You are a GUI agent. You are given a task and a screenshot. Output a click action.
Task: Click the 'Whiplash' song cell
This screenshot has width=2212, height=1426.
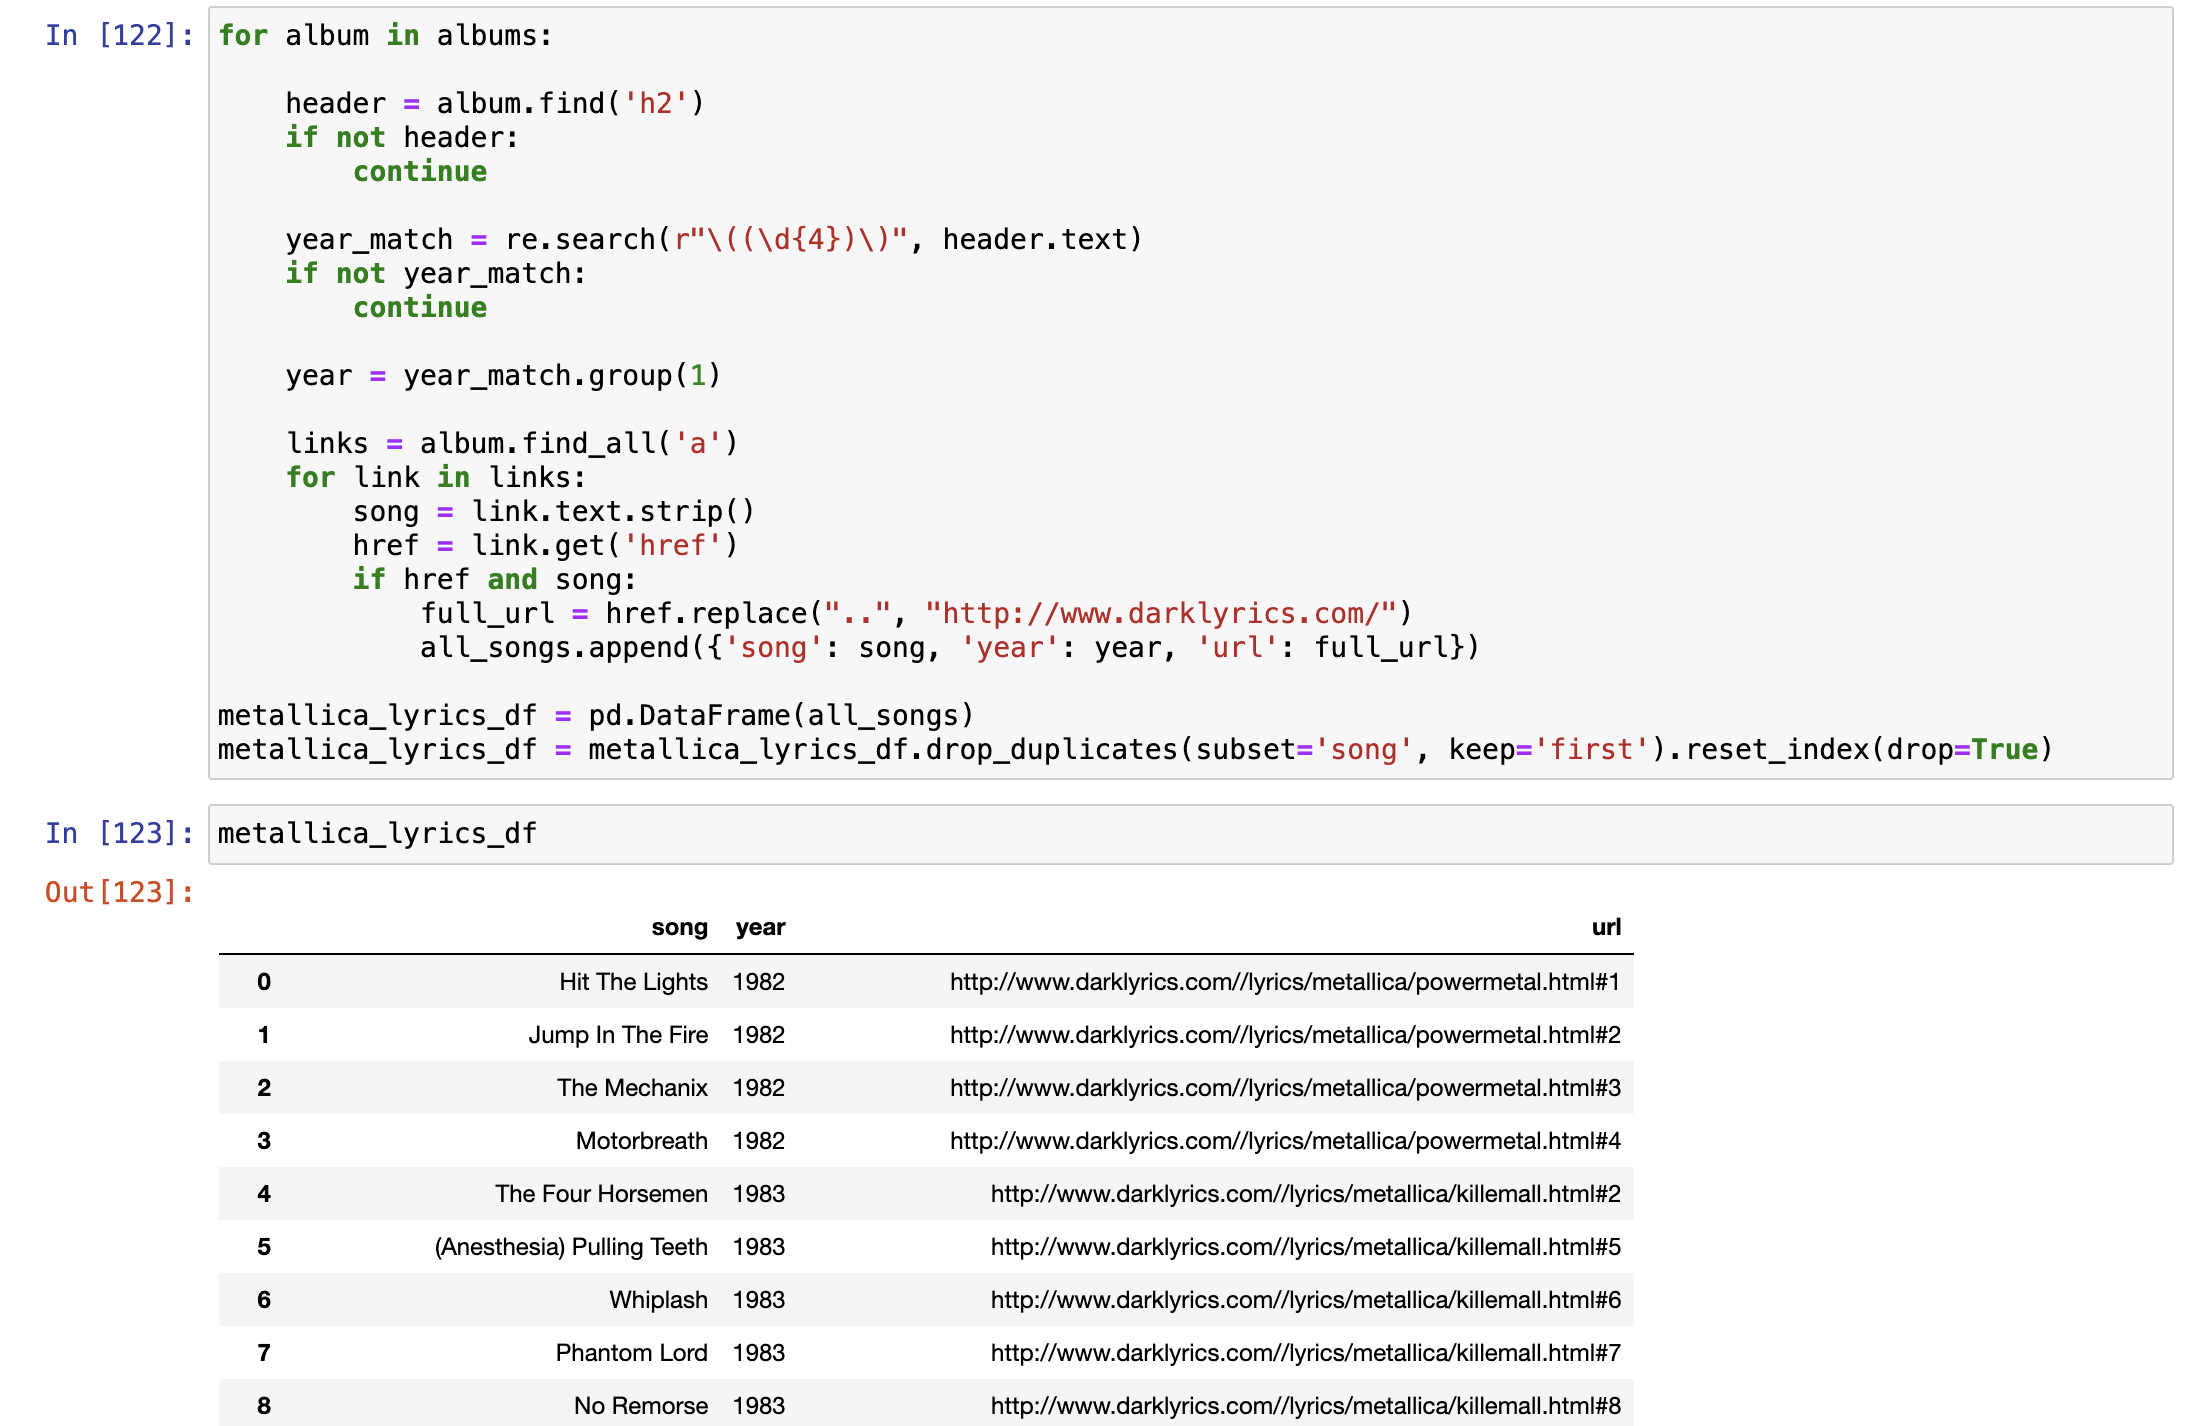[658, 1300]
